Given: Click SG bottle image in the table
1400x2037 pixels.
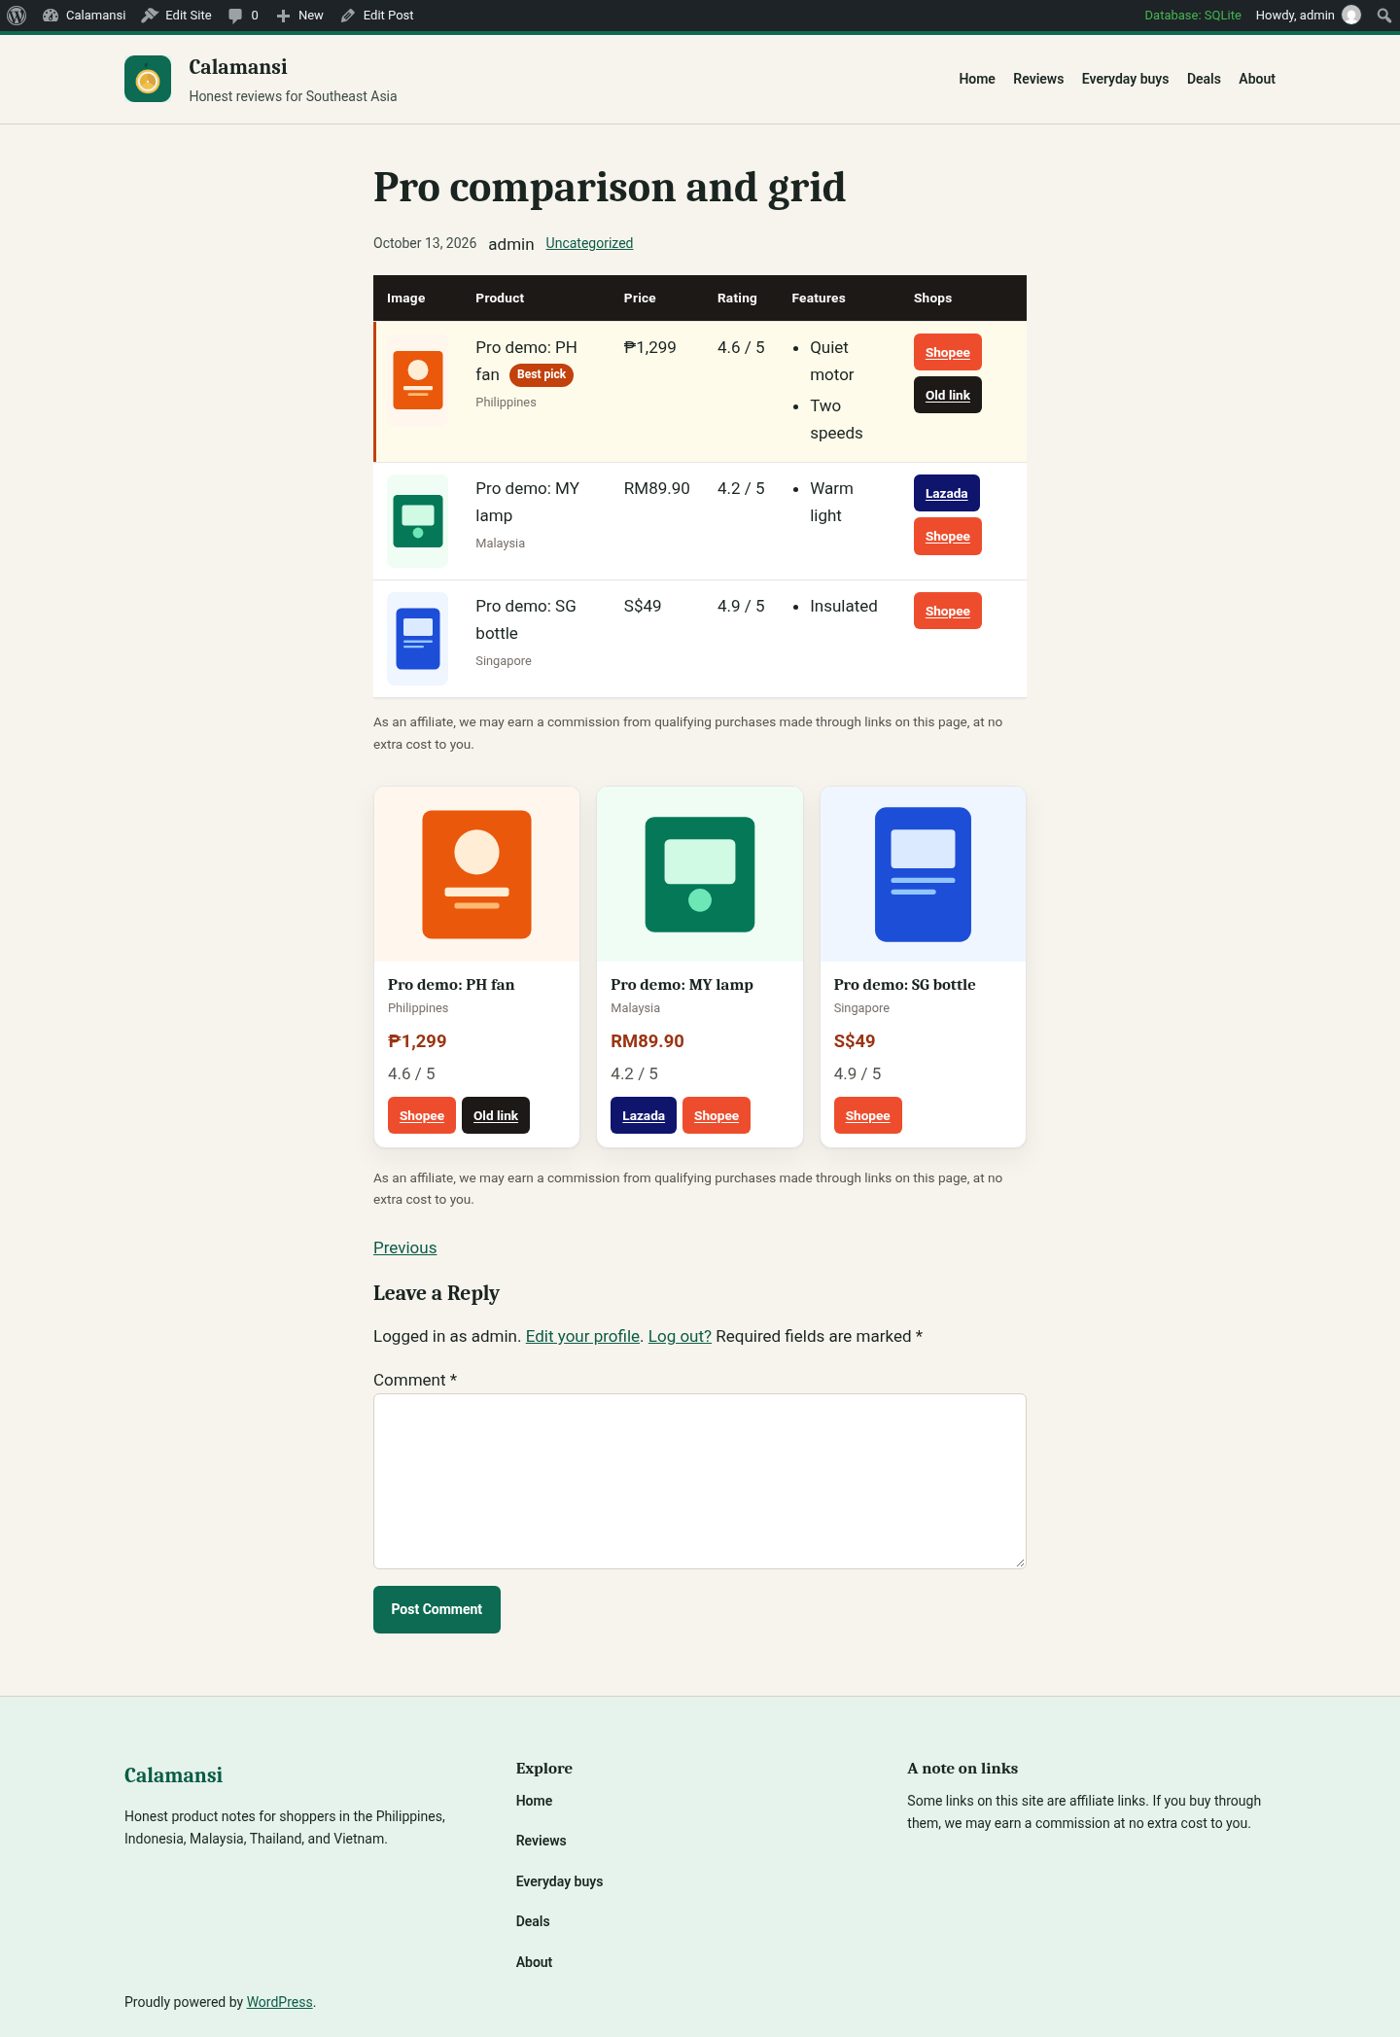Looking at the screenshot, I should click(418, 639).
